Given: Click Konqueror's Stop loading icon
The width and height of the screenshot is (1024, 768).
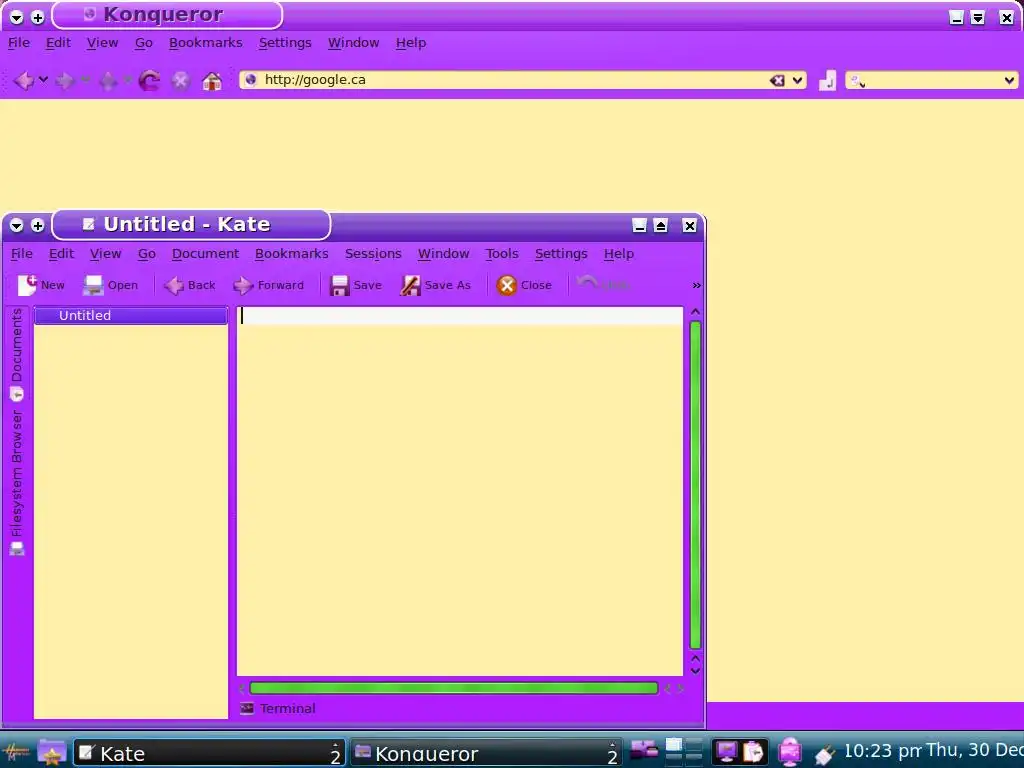Looking at the screenshot, I should (180, 81).
